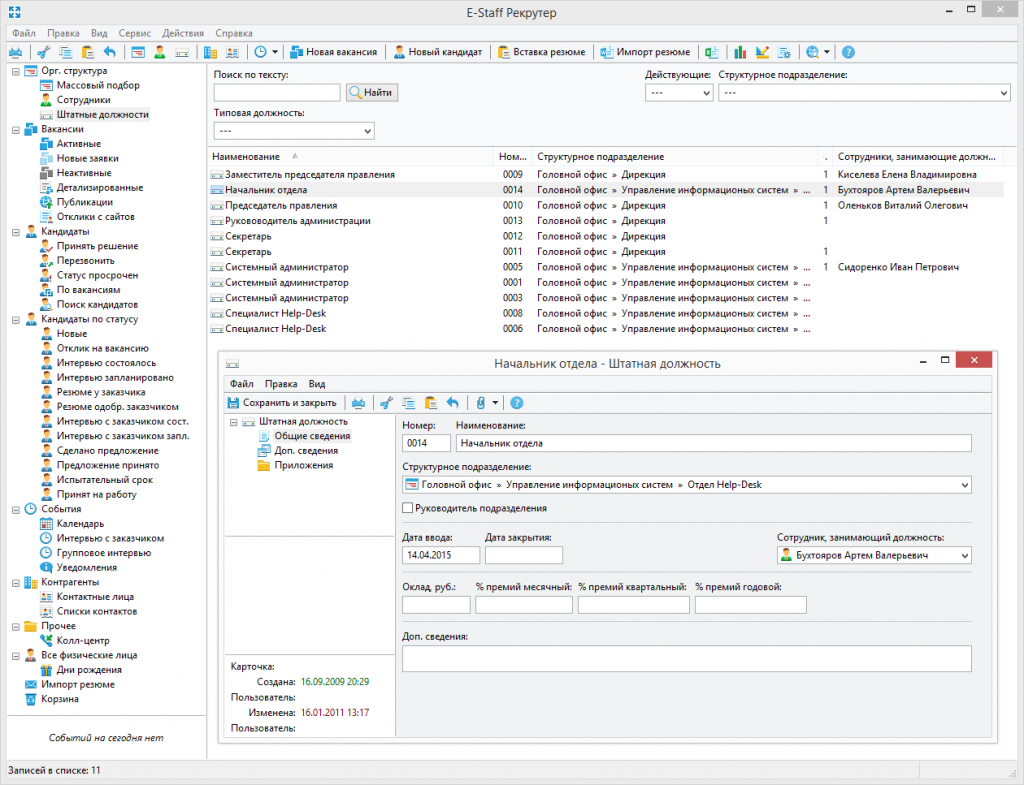Screen dimensions: 1024x785
Task: Open the Сотрудник, занимающий должность dropdown
Action: pos(874,555)
